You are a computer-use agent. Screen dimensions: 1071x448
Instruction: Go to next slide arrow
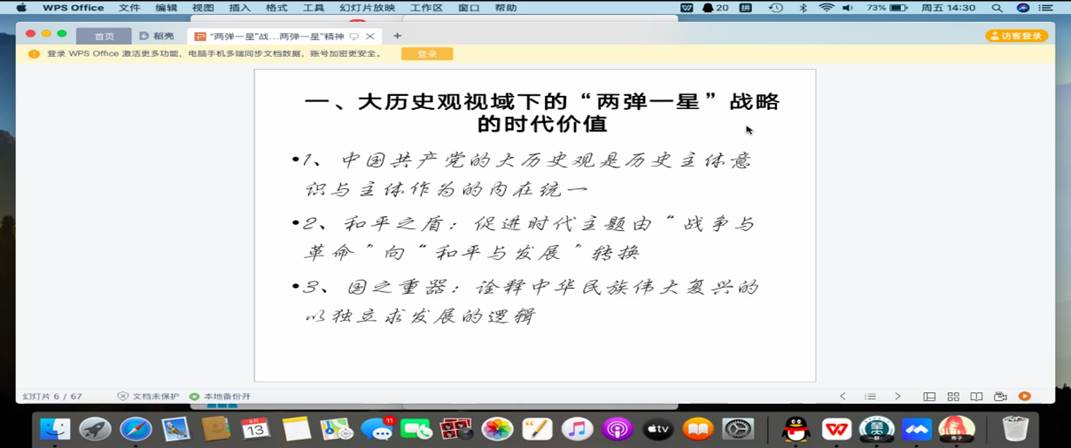pyautogui.click(x=897, y=396)
